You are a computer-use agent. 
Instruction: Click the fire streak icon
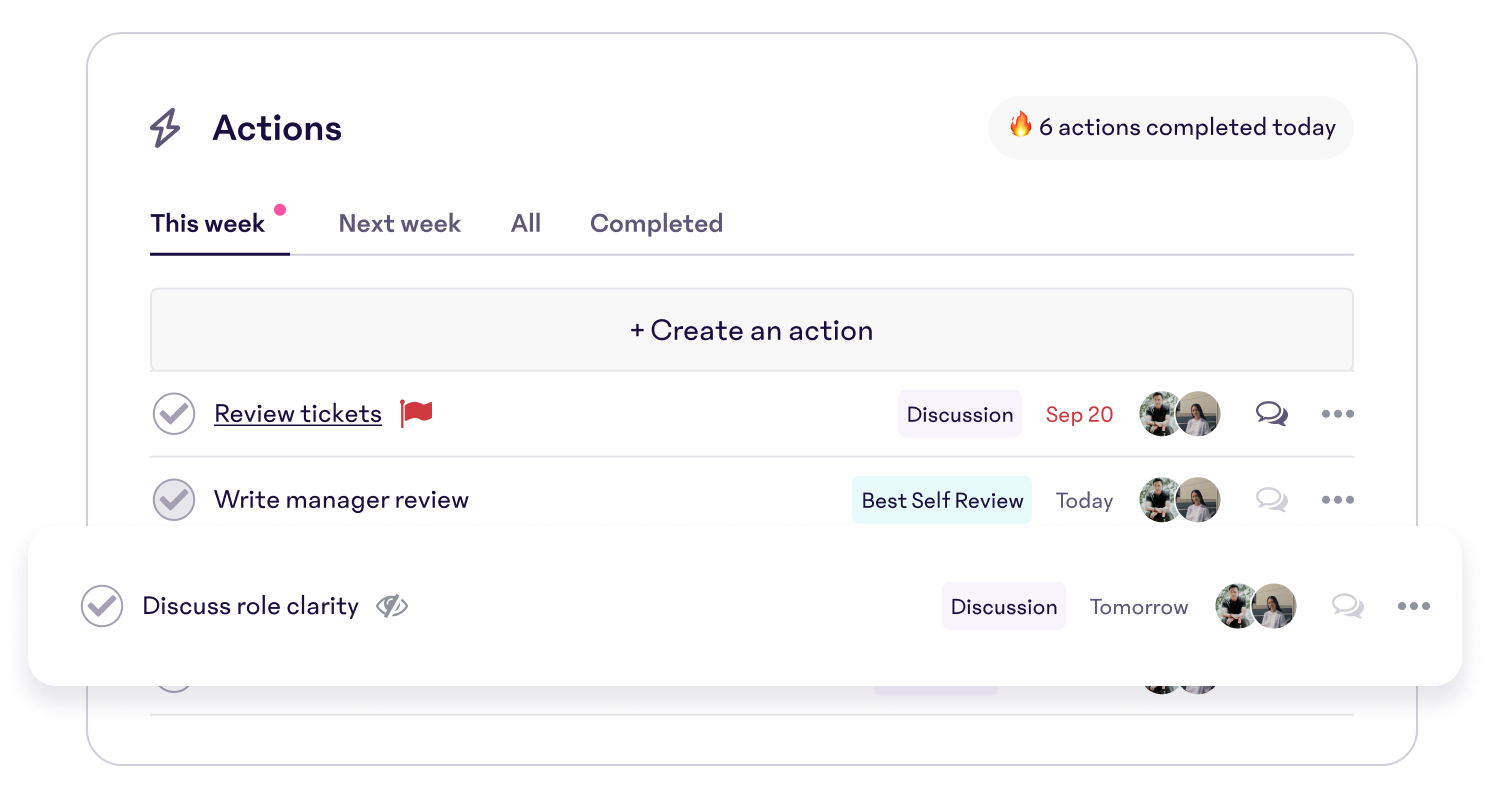[1020, 126]
